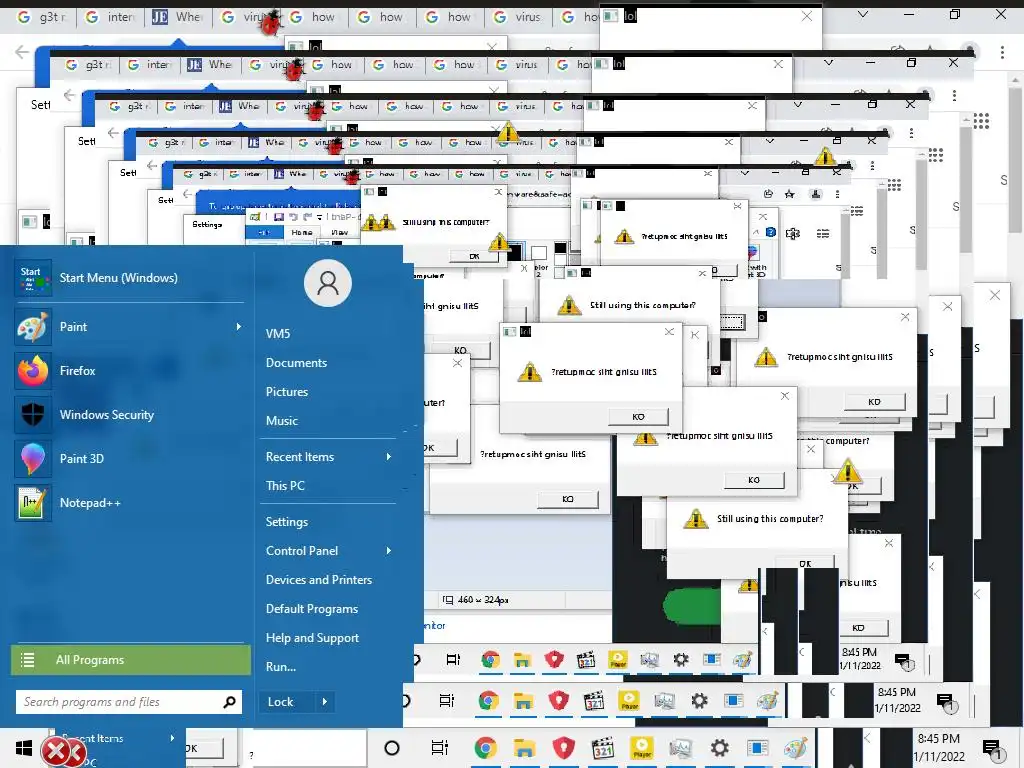
Task: Open three-dot menu of outermost Chrome window
Action: click(x=1002, y=52)
